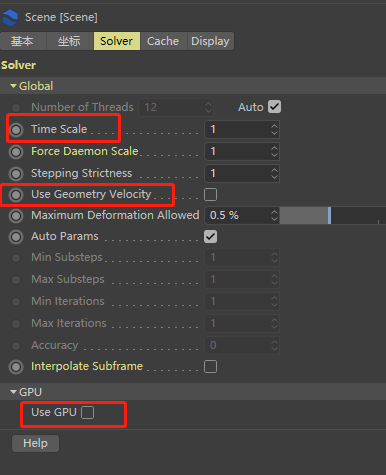The width and height of the screenshot is (386, 475).
Task: Disable the Auto Params checkbox
Action: [x=210, y=236]
